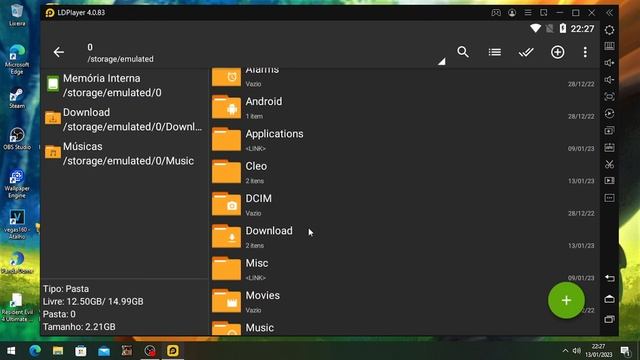Image resolution: width=640 pixels, height=360 pixels.
Task: Open the DCIM folder icon
Action: (x=226, y=204)
